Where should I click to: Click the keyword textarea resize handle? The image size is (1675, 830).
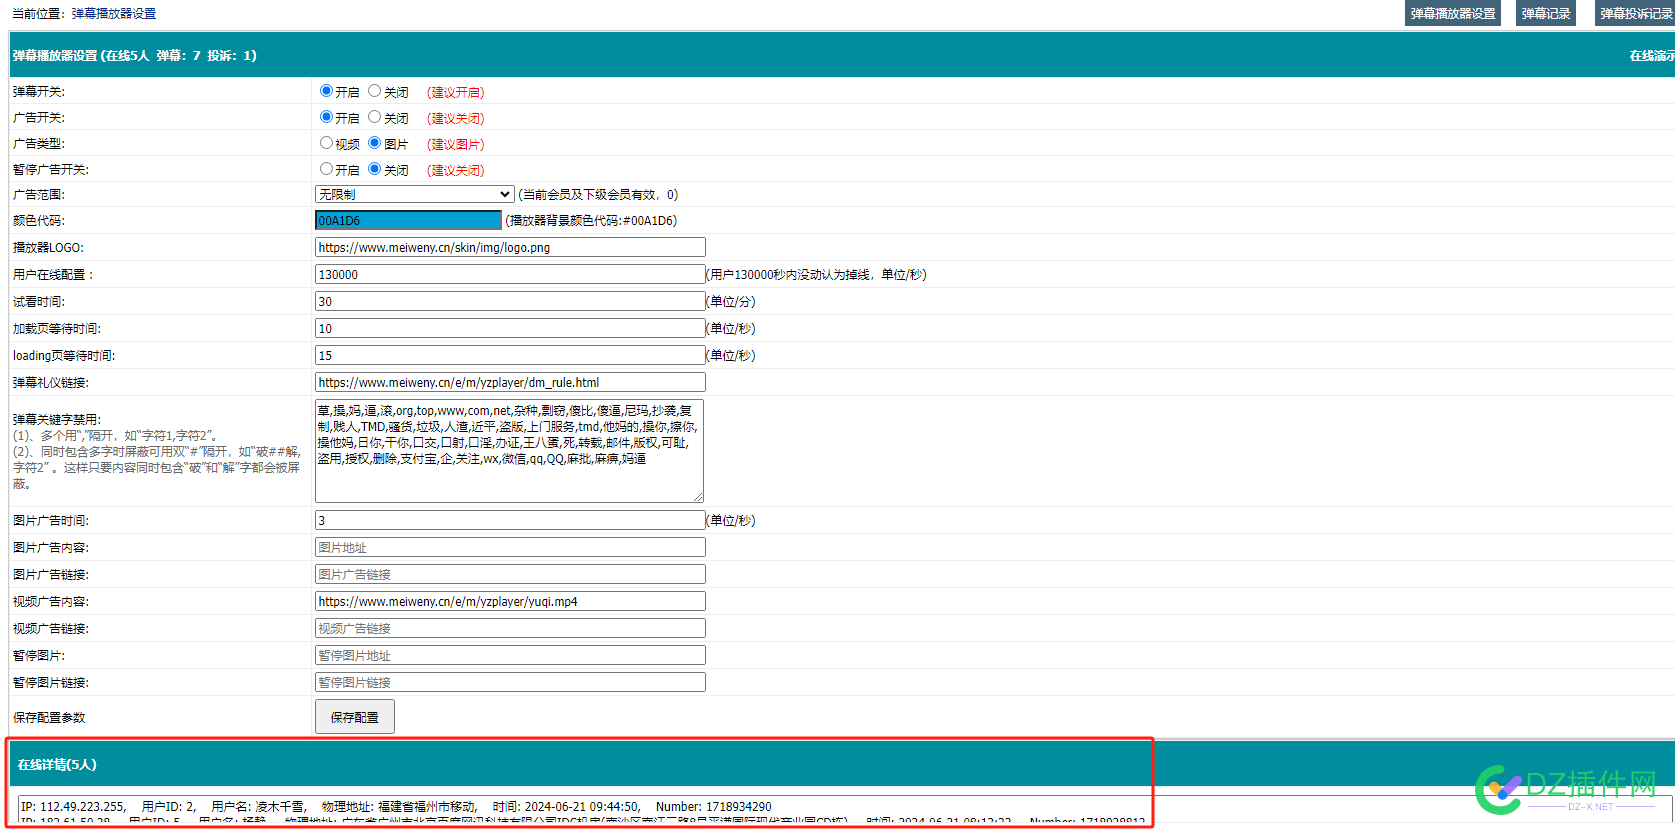(698, 497)
